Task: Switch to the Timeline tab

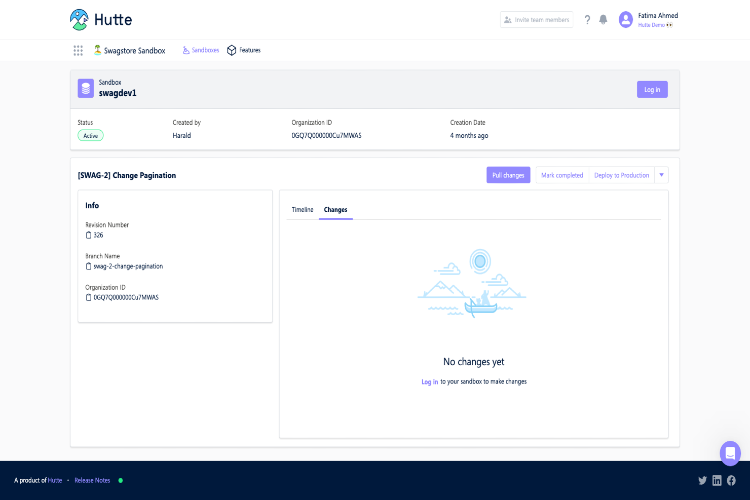Action: click(x=302, y=210)
